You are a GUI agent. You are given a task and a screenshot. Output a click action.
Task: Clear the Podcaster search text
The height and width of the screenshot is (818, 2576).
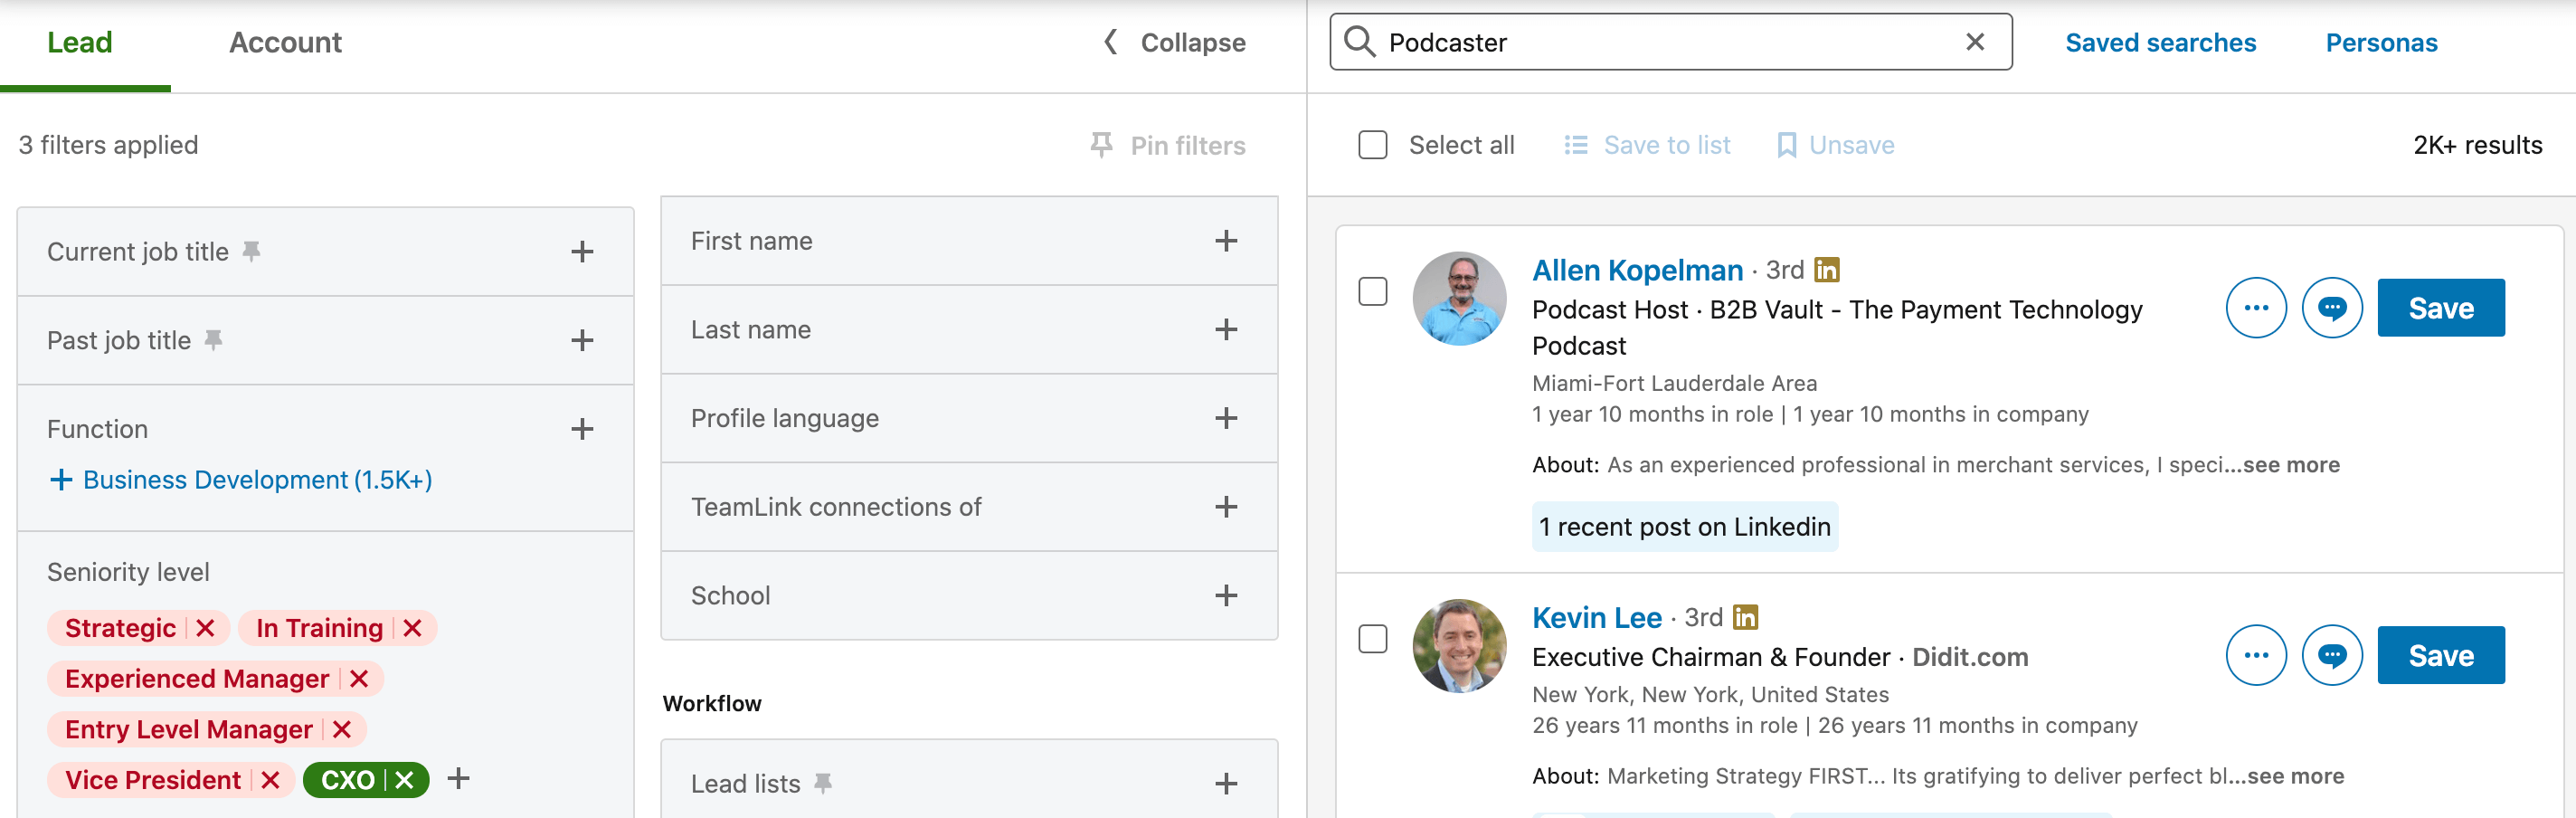tap(1974, 42)
